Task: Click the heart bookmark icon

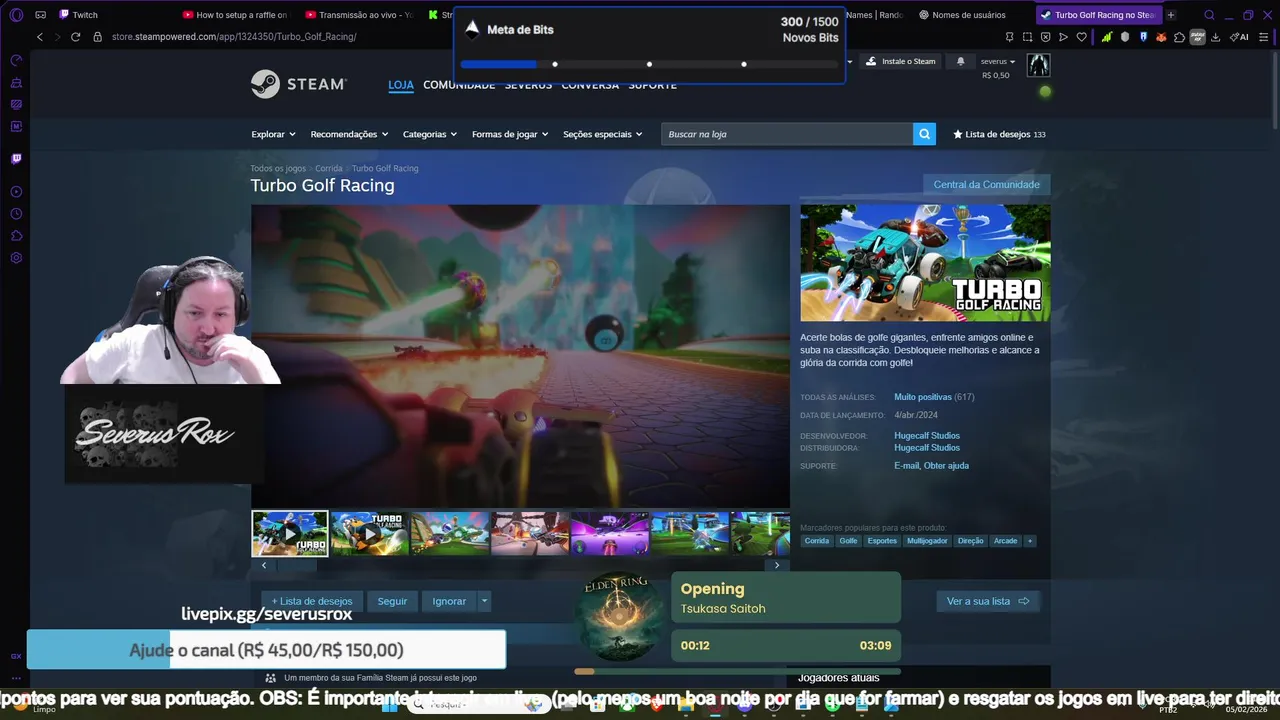Action: (x=1081, y=37)
